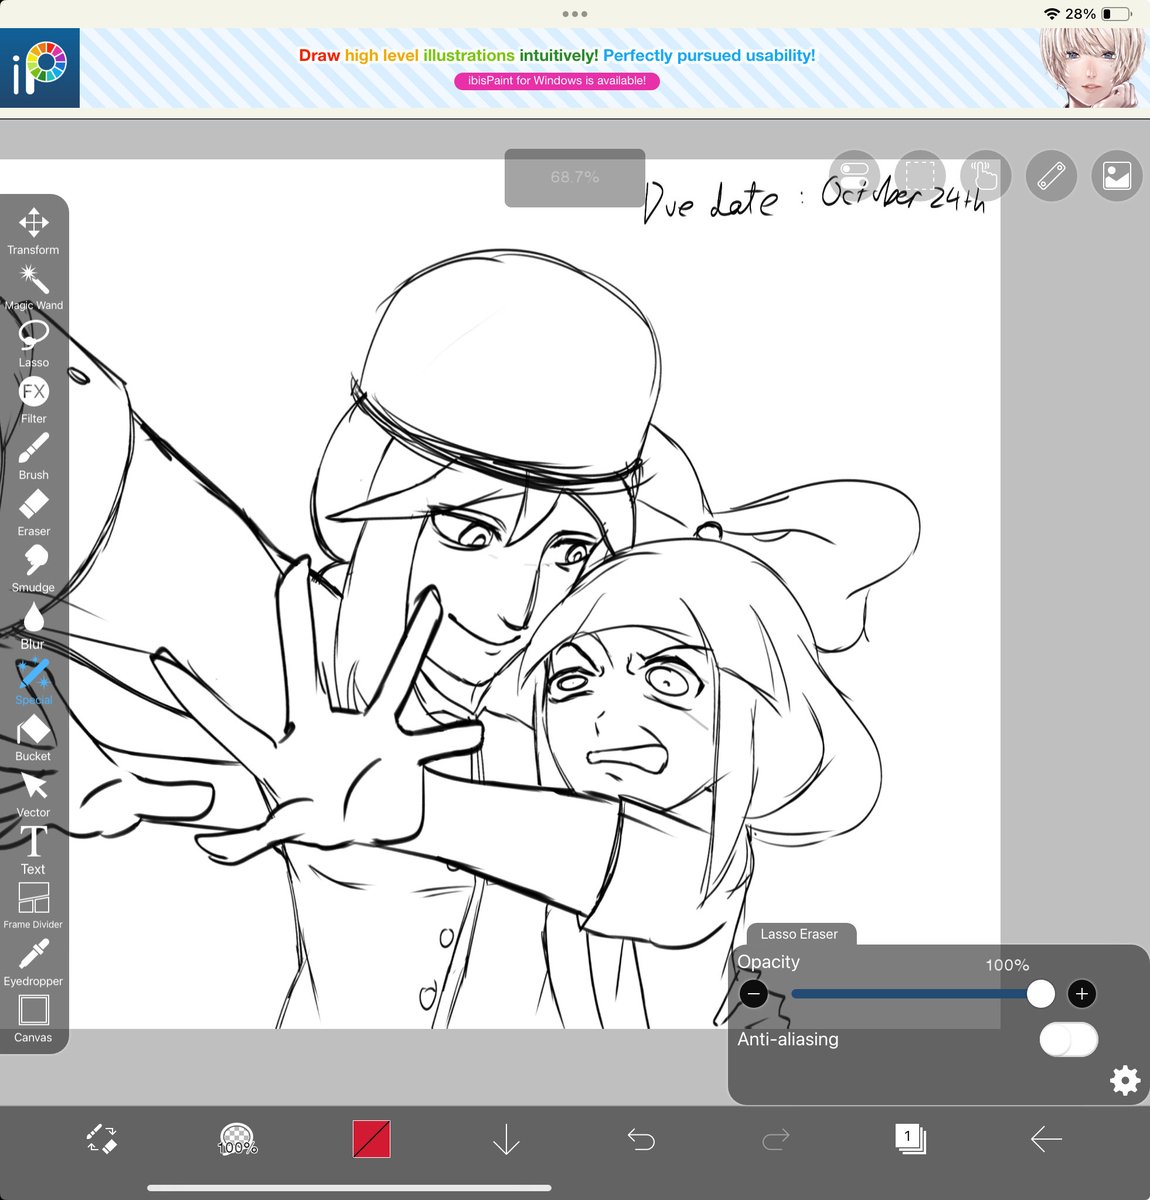Tap the ad banner character illustration

(x=1091, y=68)
